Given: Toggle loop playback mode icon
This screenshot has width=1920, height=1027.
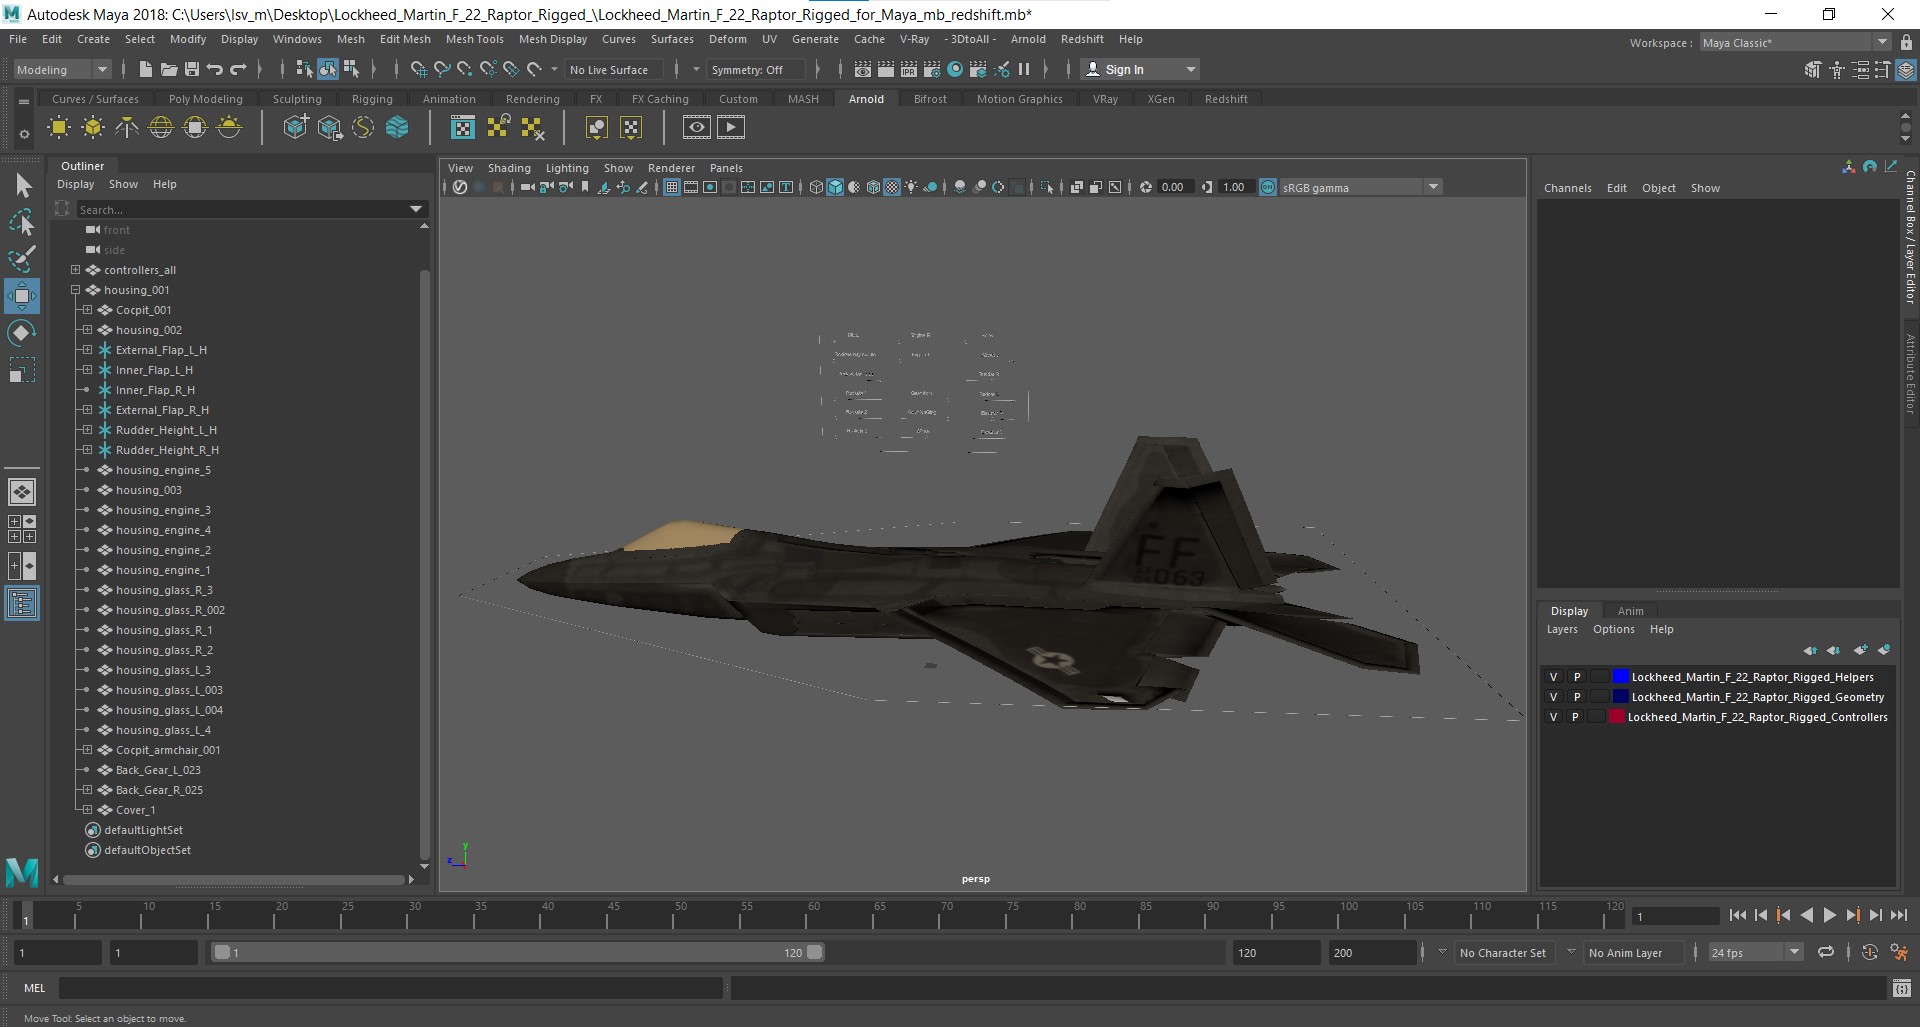Looking at the screenshot, I should (1826, 952).
